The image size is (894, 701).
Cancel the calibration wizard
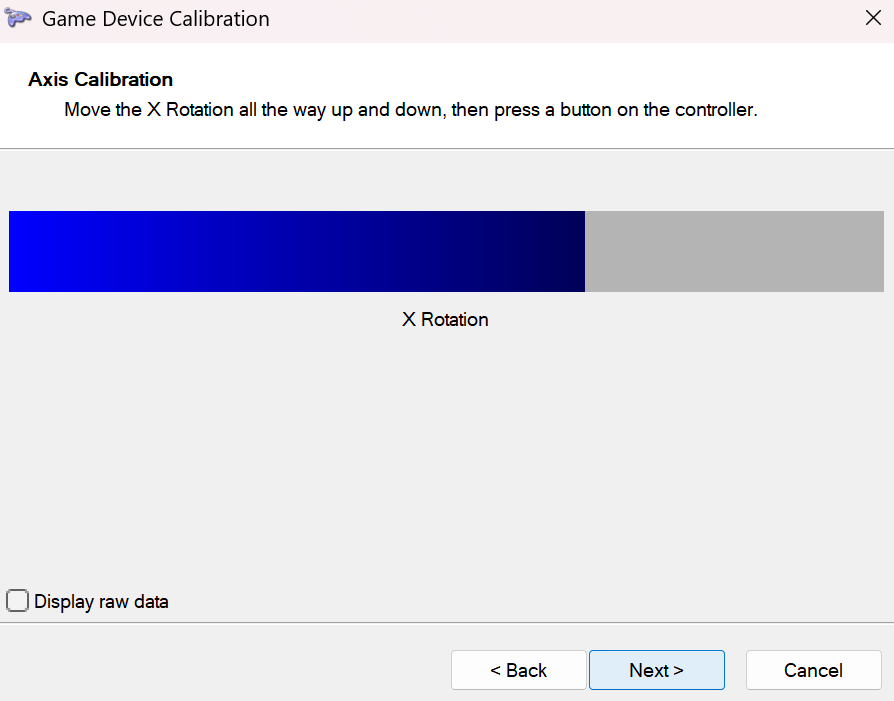pyautogui.click(x=813, y=670)
